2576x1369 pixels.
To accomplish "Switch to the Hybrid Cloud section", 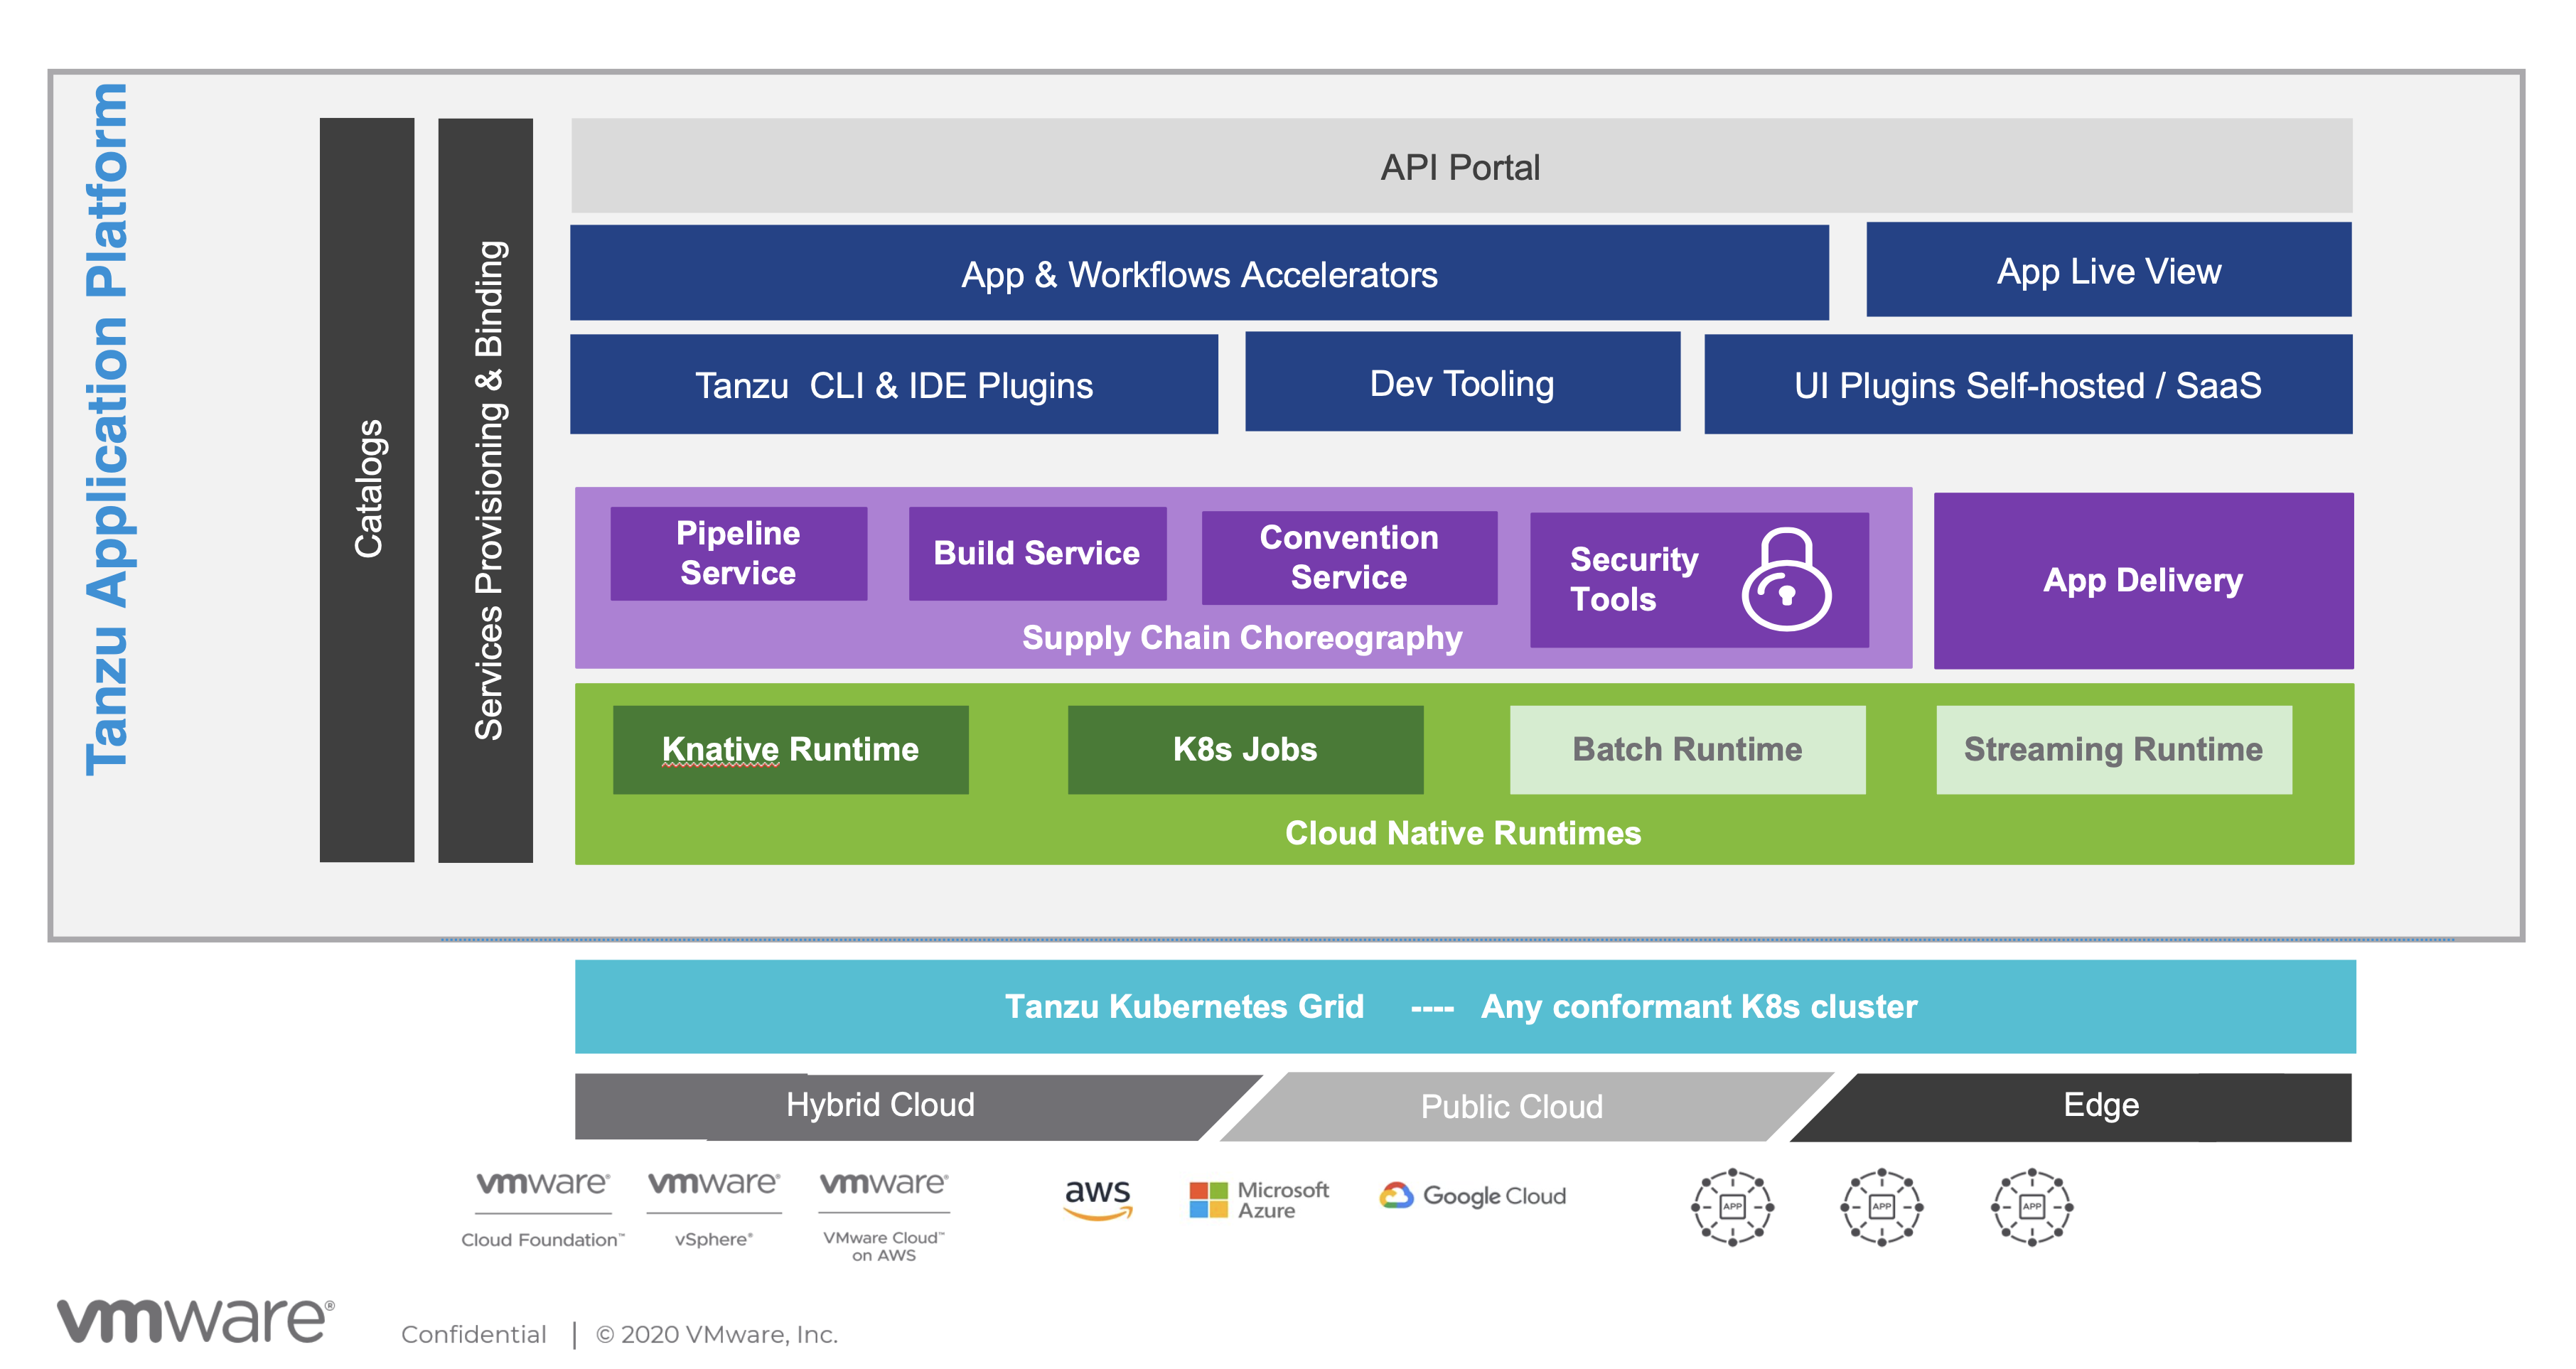I will pos(880,1105).
